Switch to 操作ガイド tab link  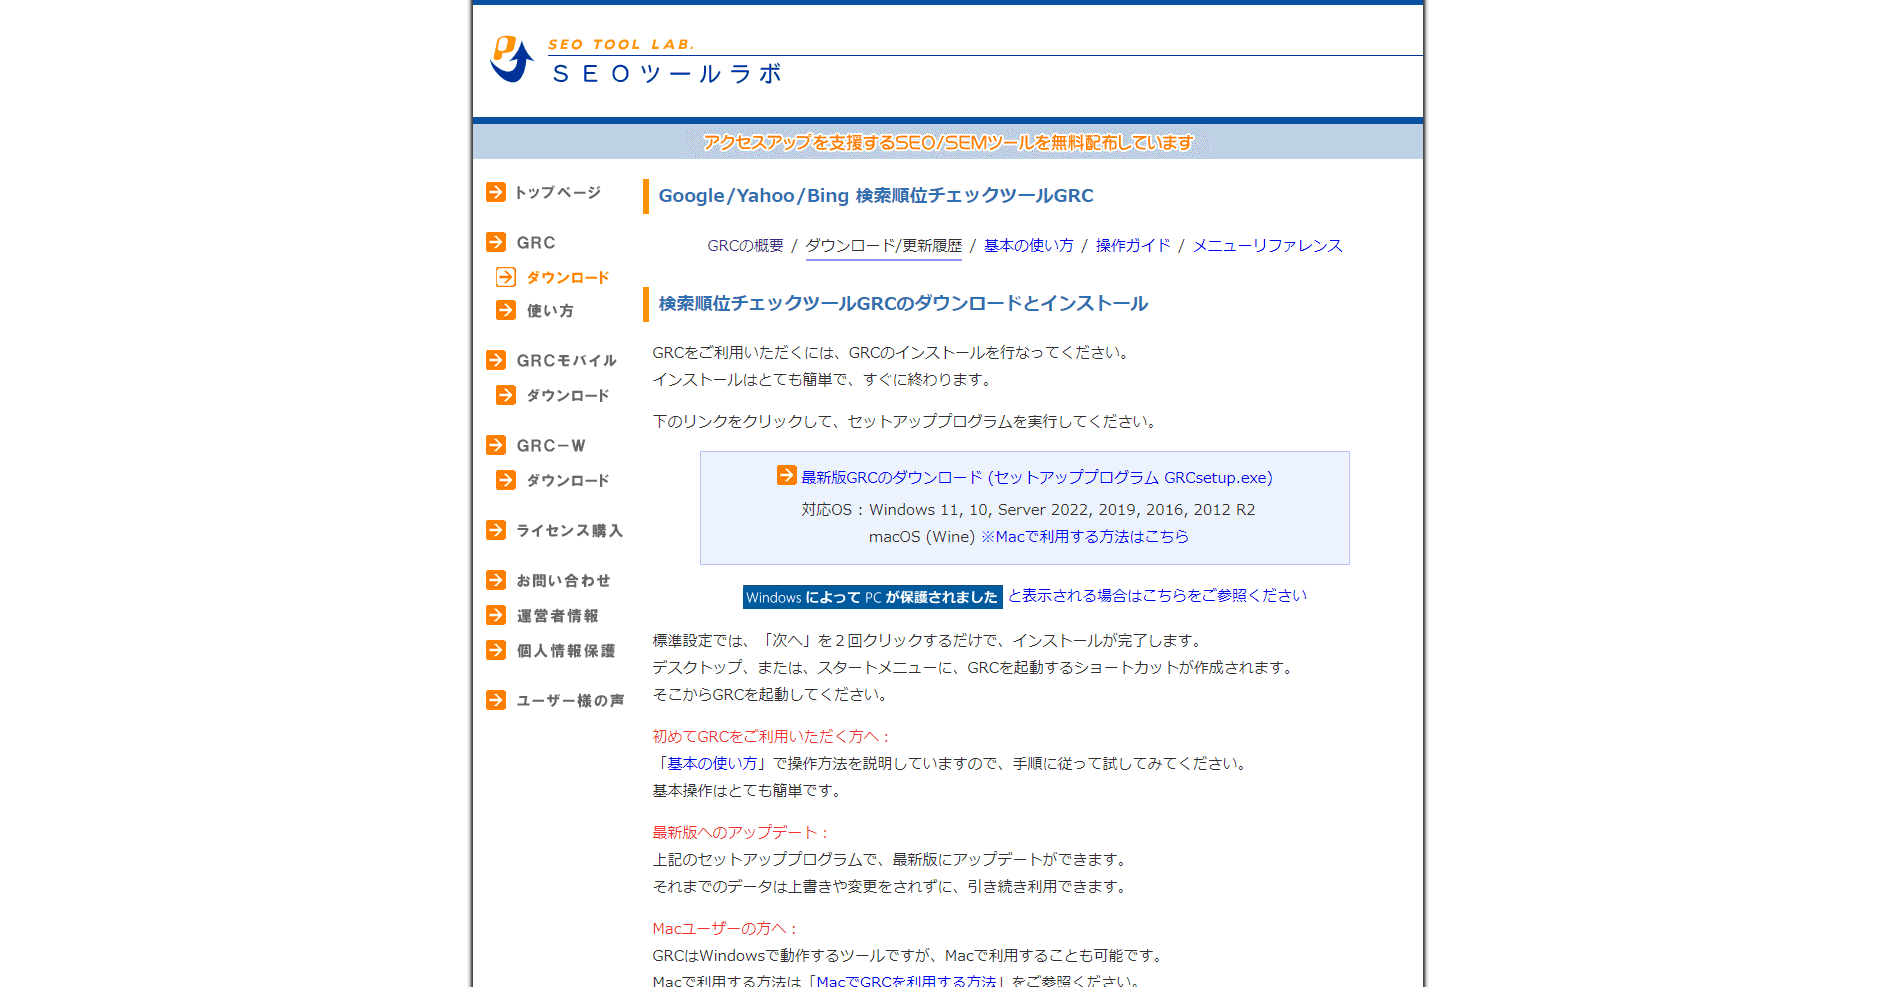(1133, 246)
